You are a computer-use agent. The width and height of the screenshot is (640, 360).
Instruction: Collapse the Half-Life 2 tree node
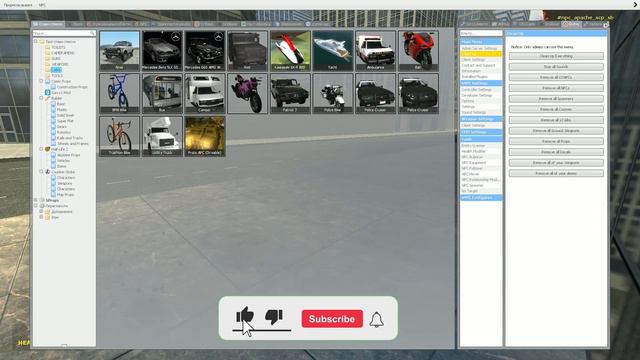(41, 149)
